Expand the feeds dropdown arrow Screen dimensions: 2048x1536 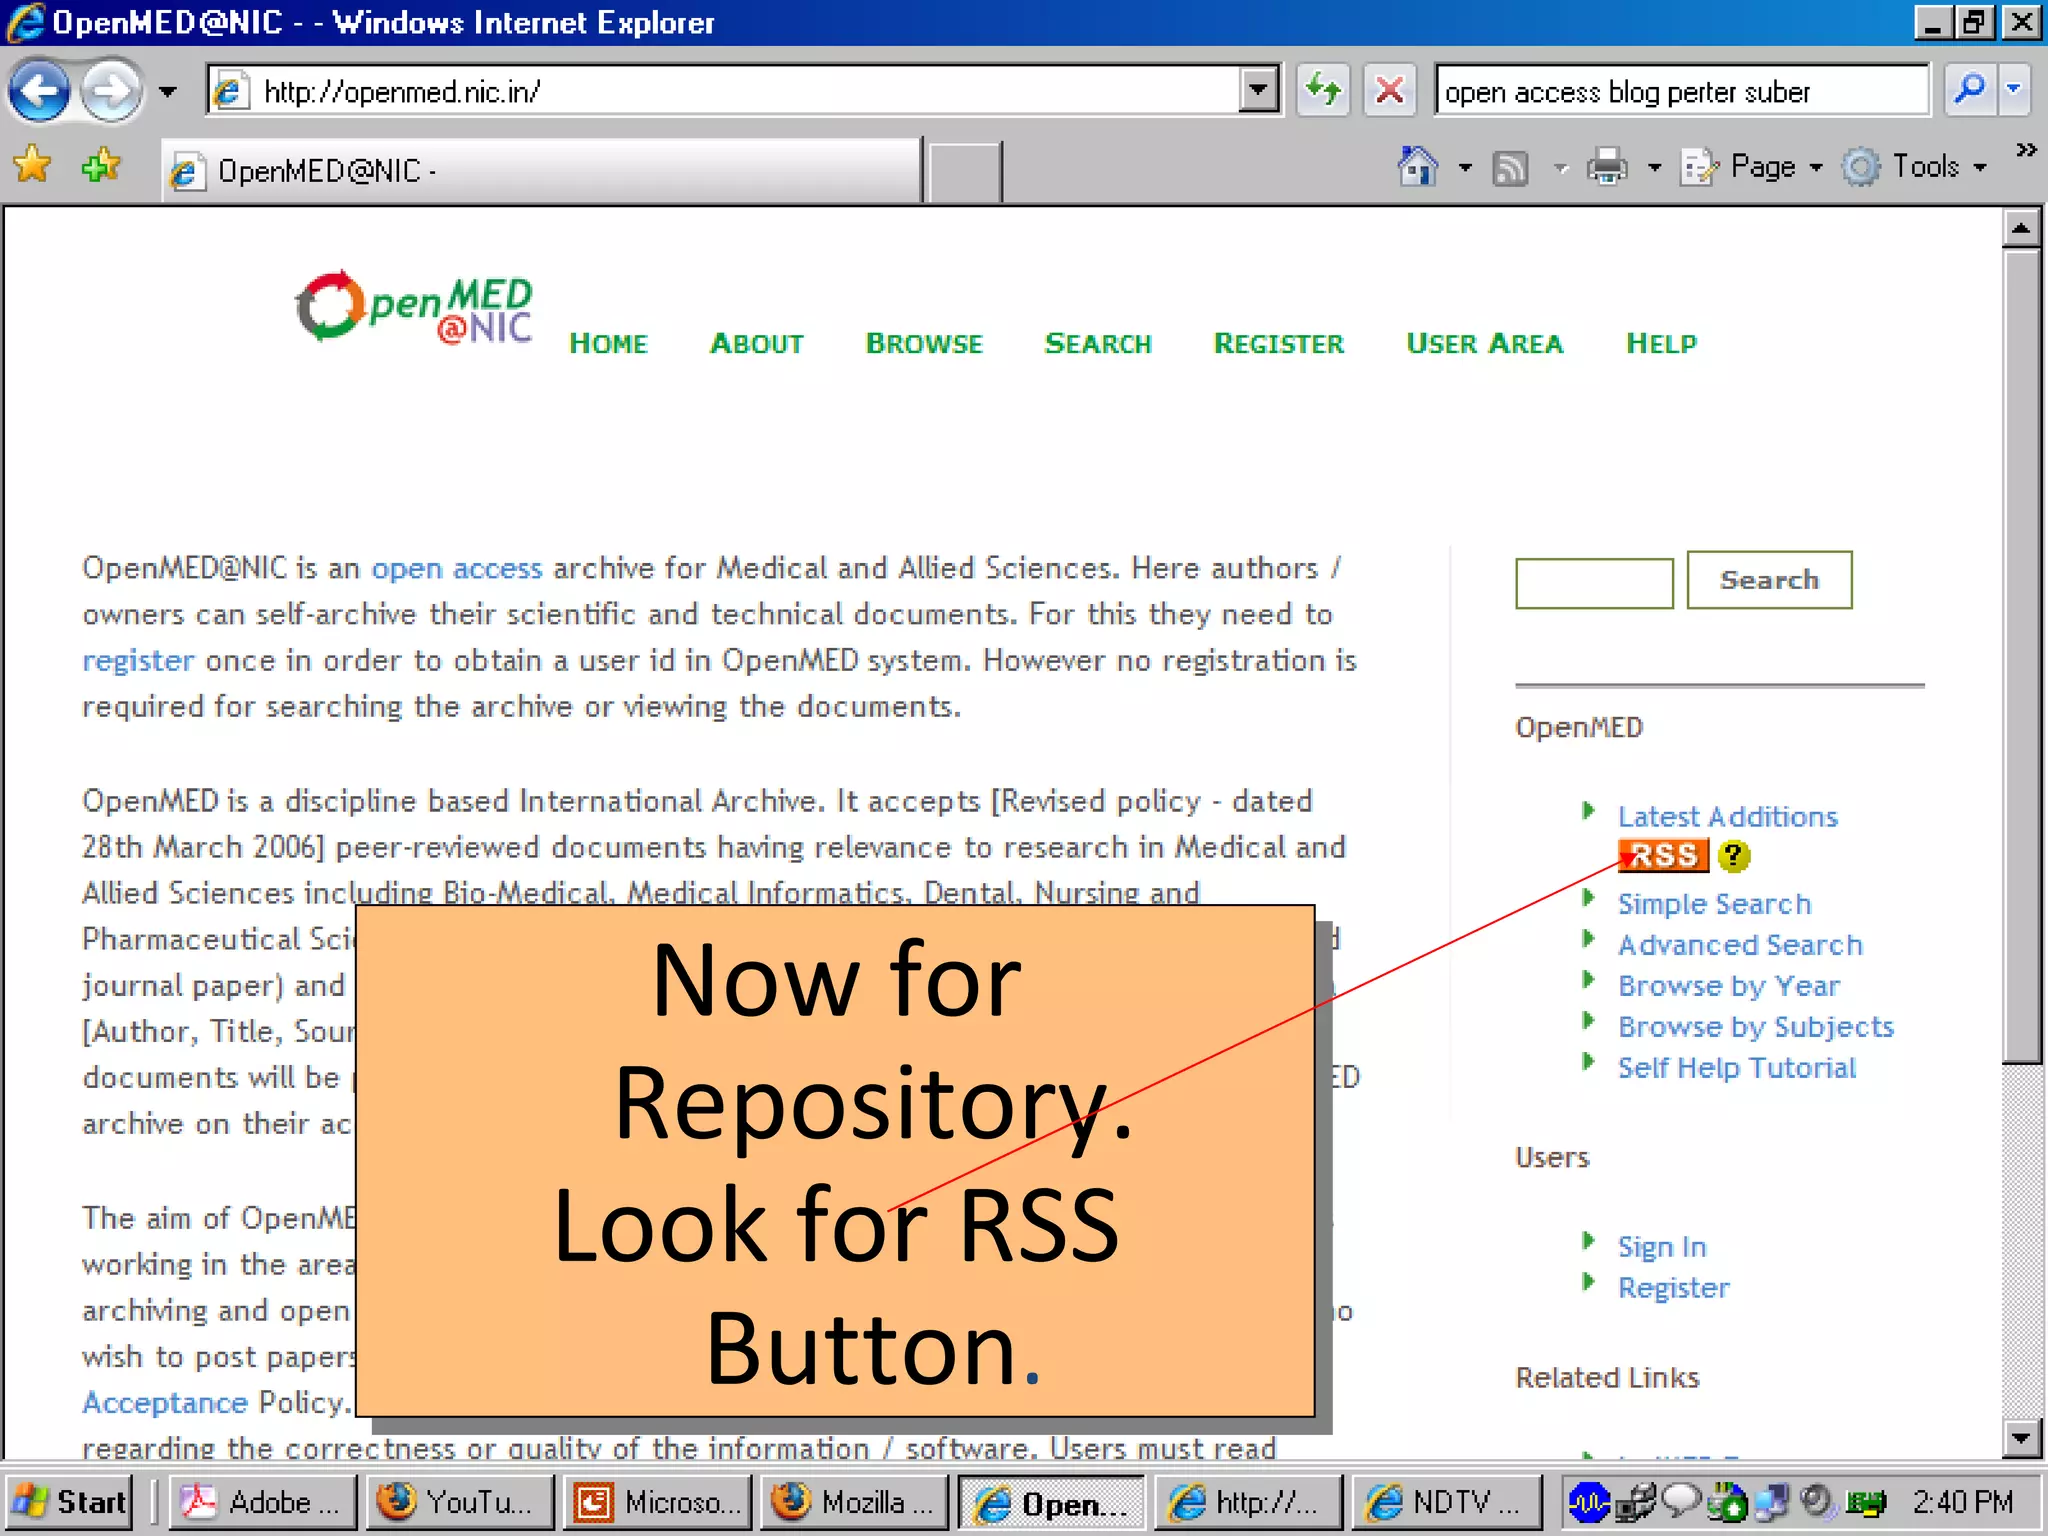(1561, 168)
